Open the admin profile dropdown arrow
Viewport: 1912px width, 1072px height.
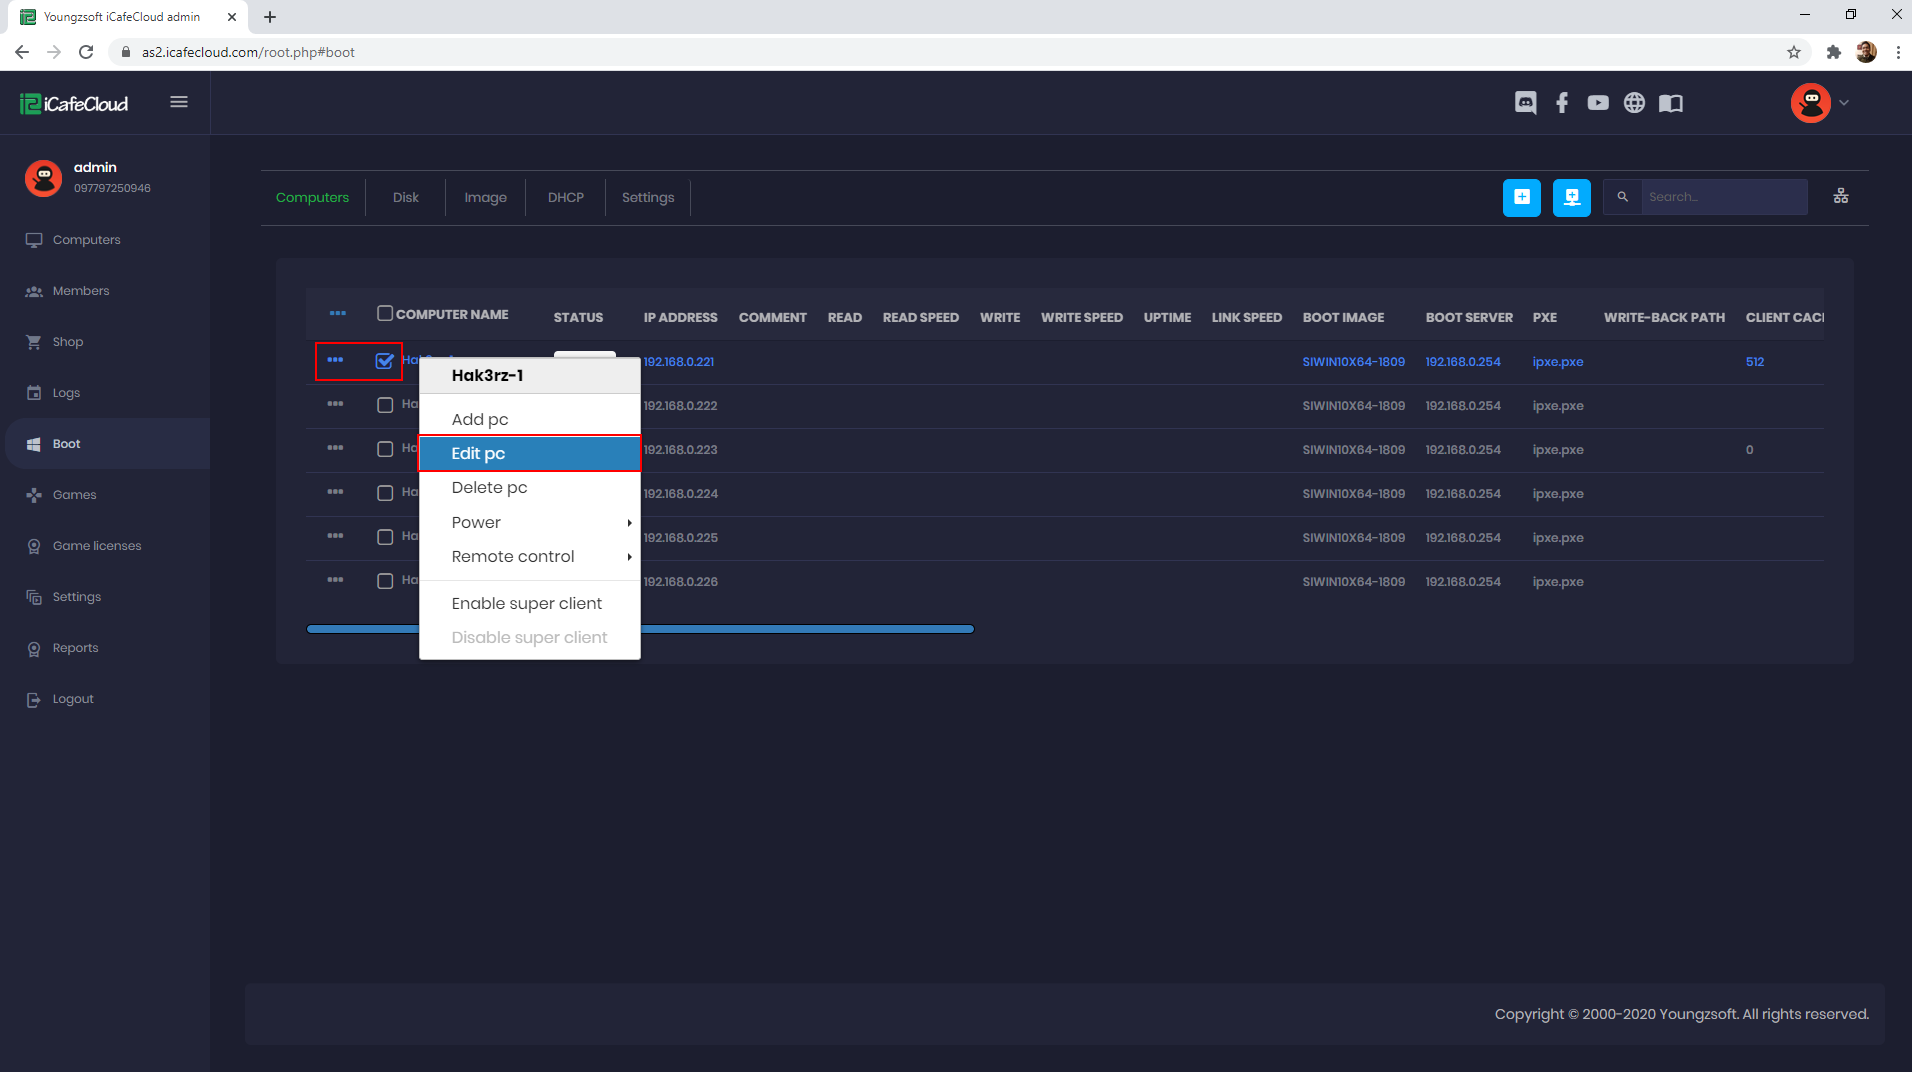coord(1846,102)
